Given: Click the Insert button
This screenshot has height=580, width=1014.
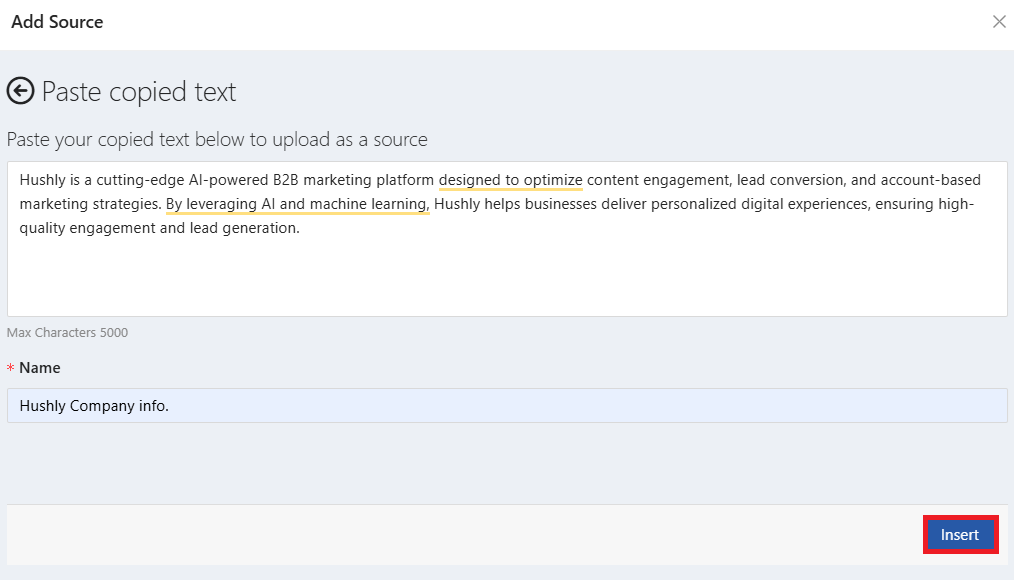Looking at the screenshot, I should (960, 535).
